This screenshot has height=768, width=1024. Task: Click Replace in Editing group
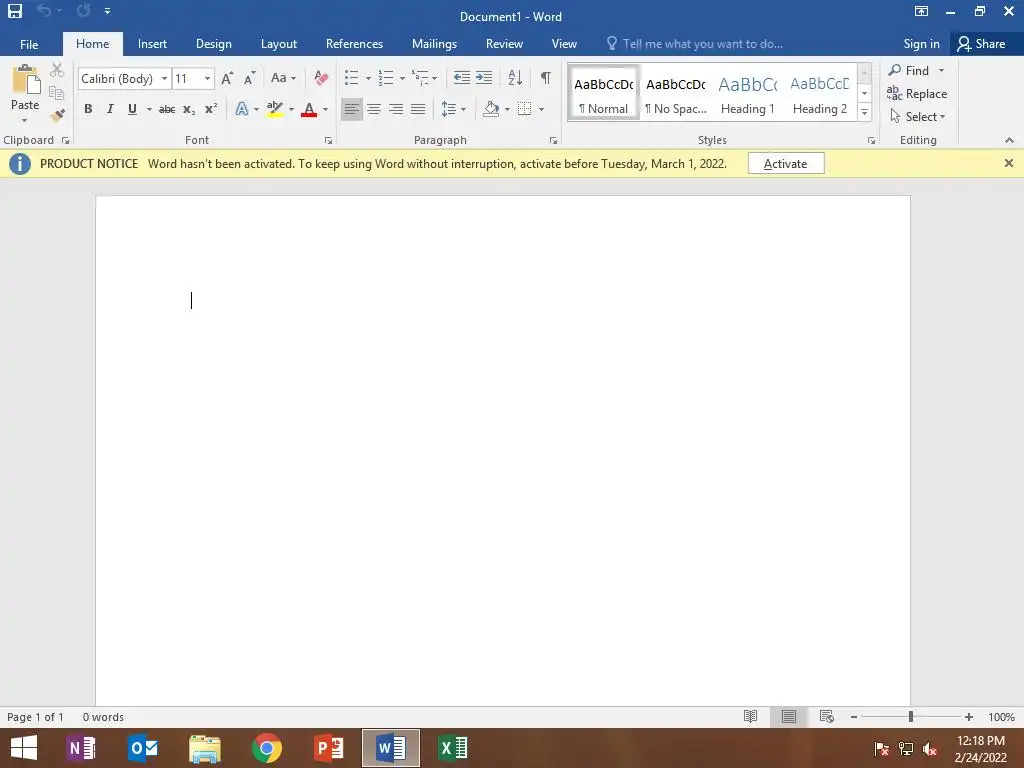tap(917, 93)
